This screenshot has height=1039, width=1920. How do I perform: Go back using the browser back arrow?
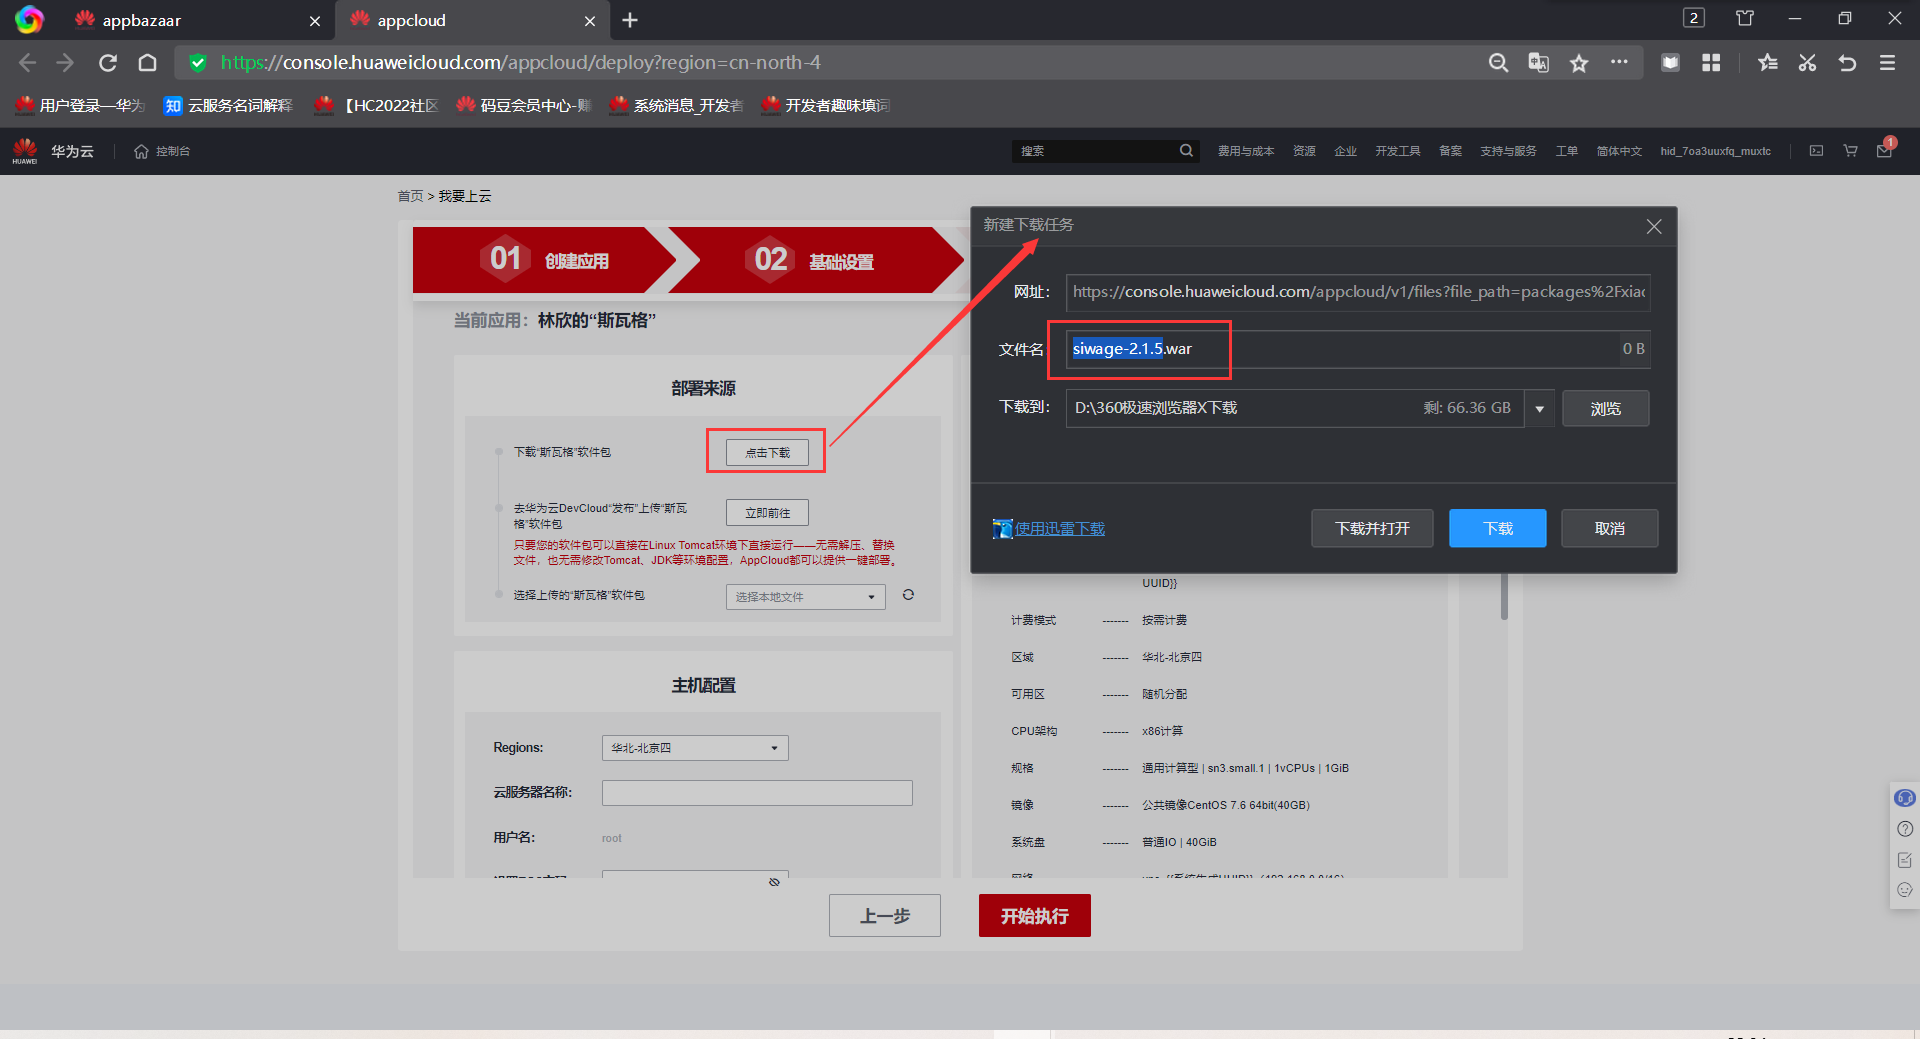click(x=27, y=63)
